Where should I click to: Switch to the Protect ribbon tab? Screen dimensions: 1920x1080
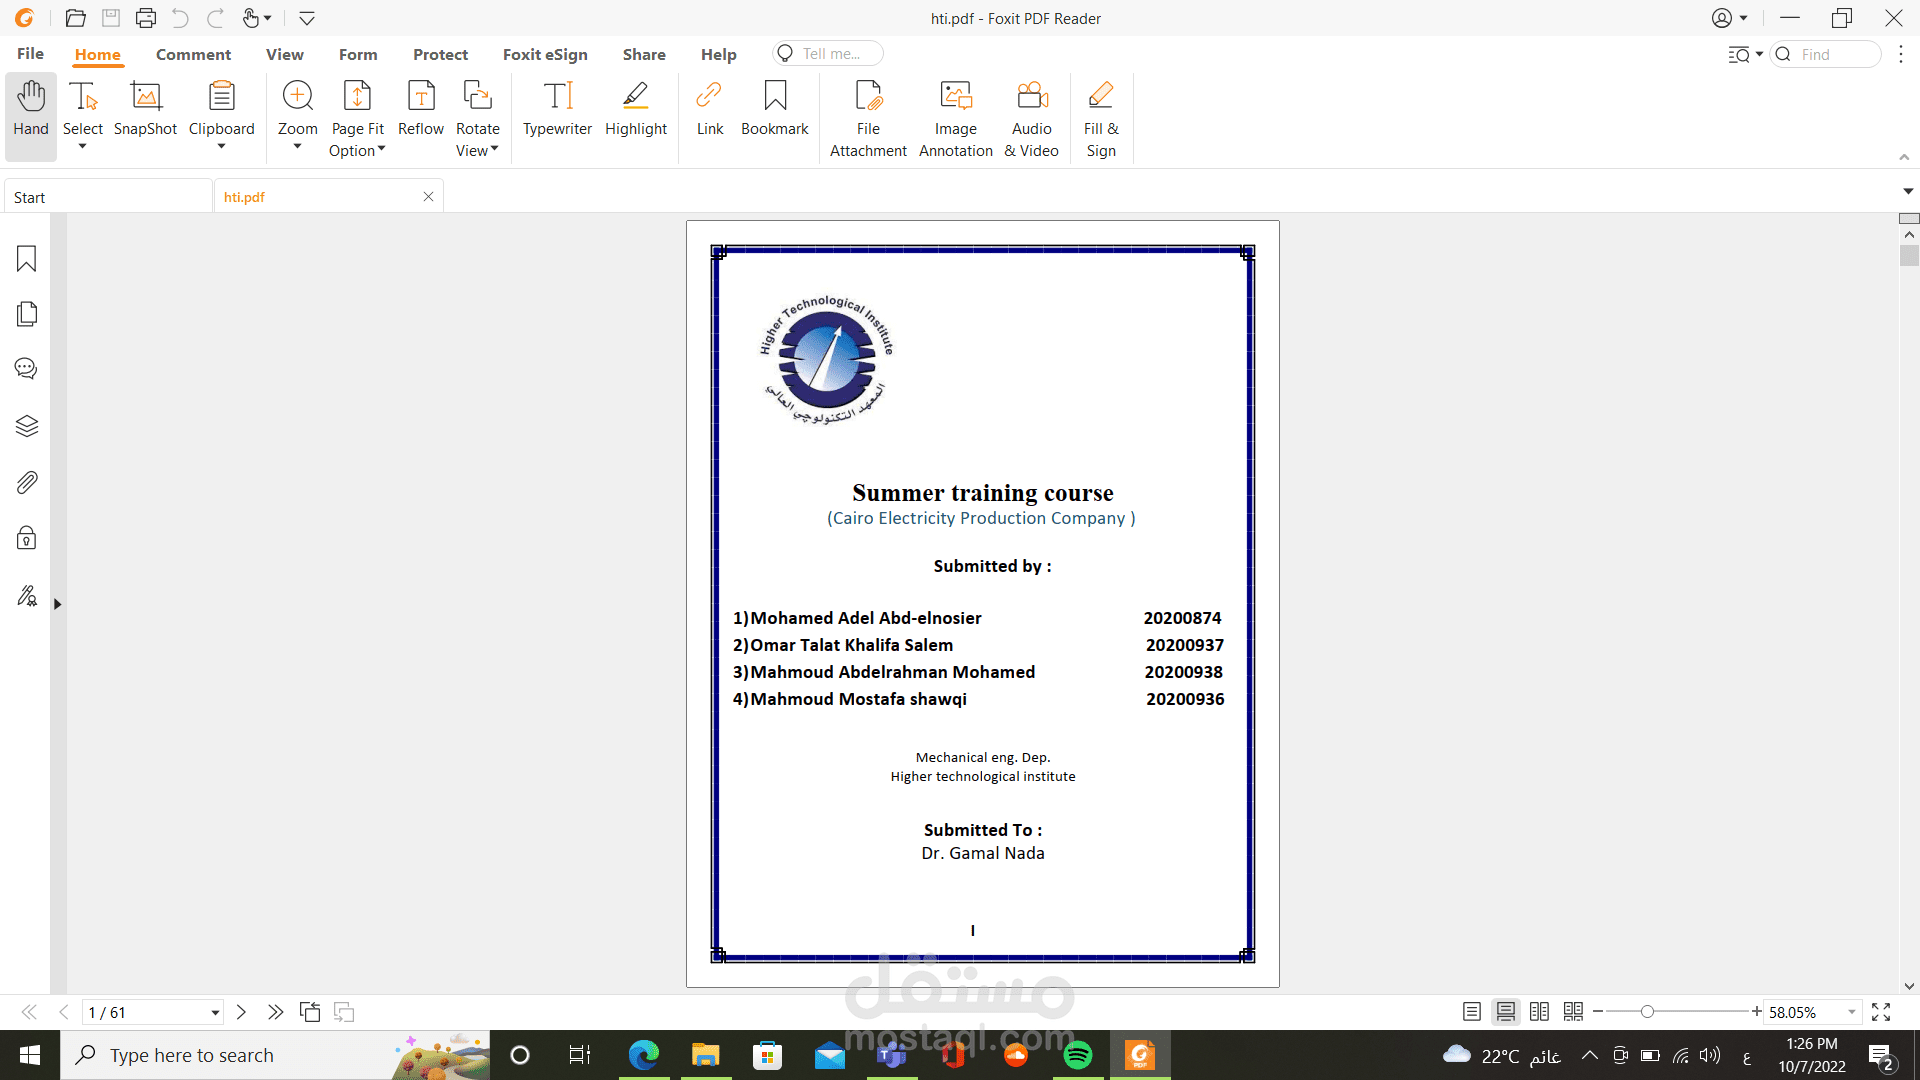[x=440, y=55]
